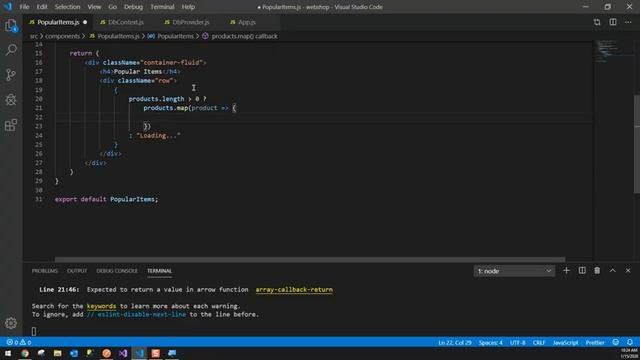Split the editor to the right
640x360 pixels.
point(613,22)
